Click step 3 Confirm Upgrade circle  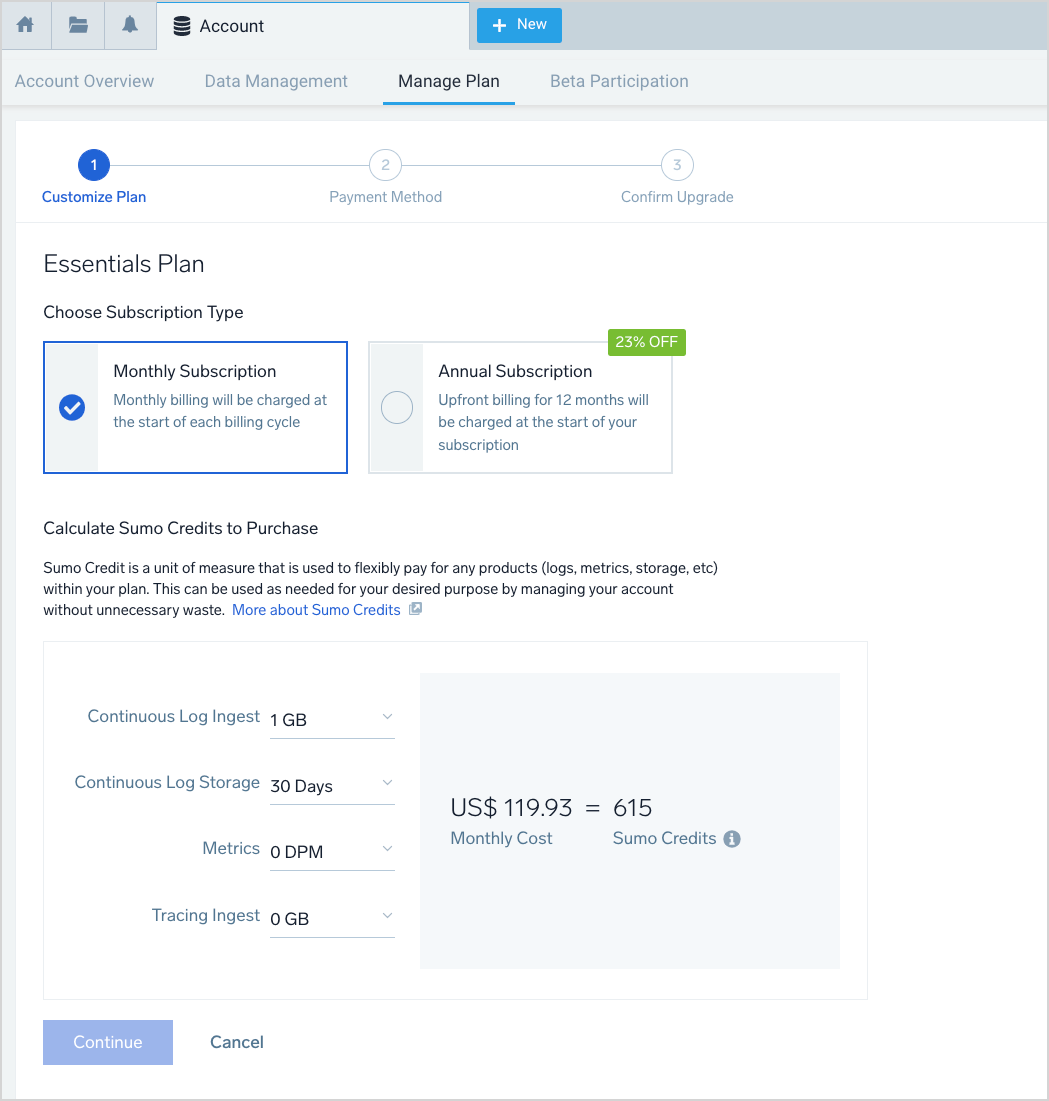point(677,166)
